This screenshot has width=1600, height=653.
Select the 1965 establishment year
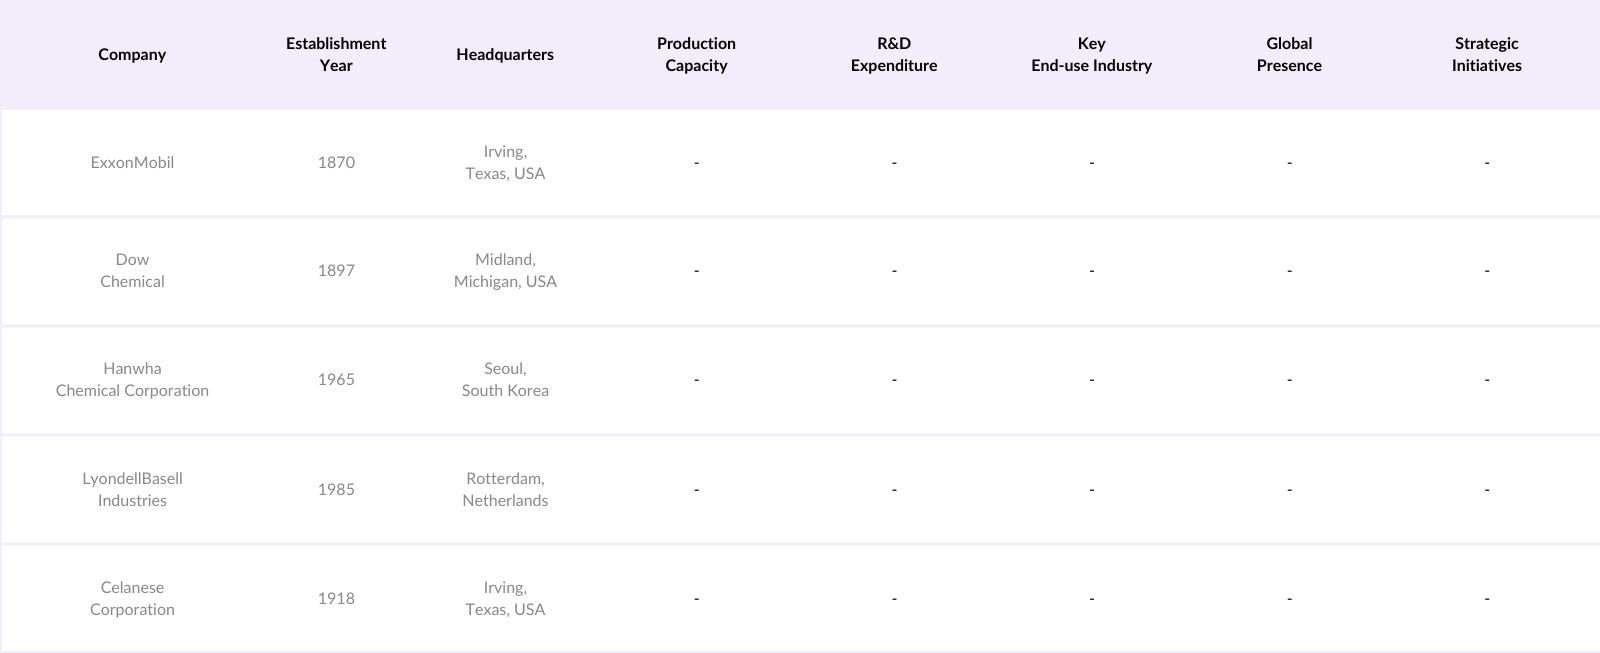tap(336, 380)
